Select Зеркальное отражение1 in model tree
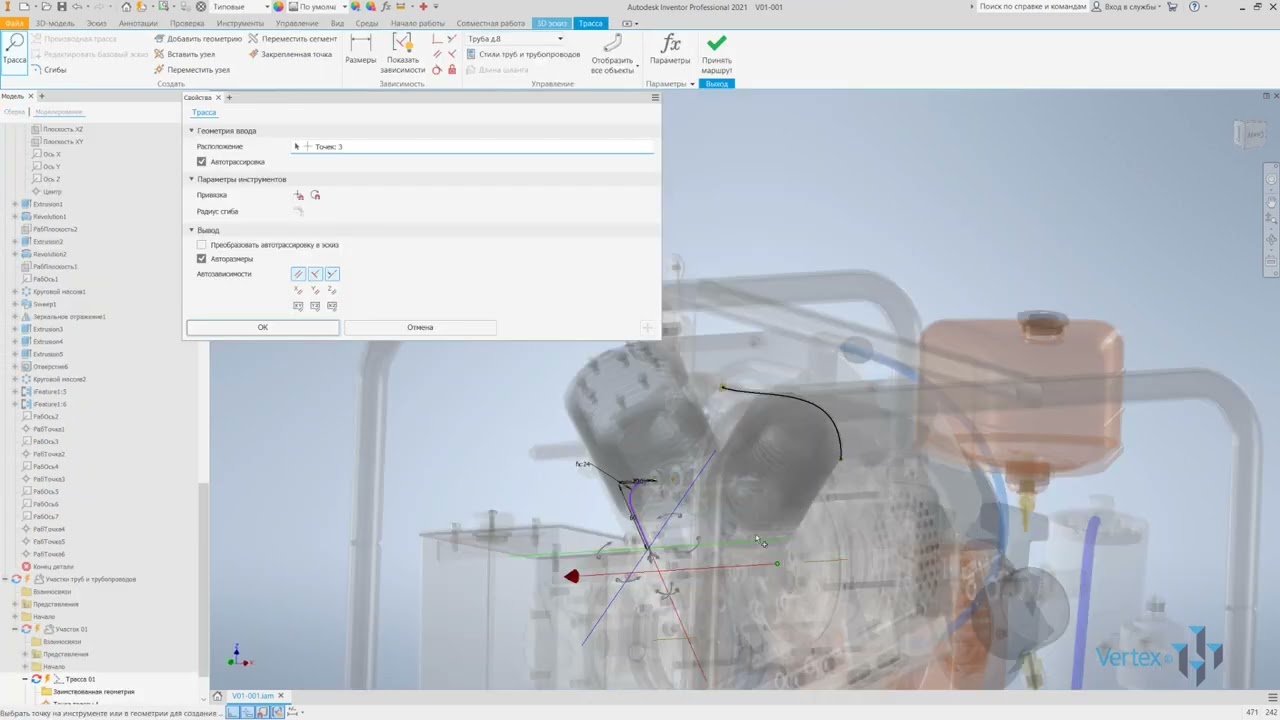Image resolution: width=1280 pixels, height=720 pixels. coord(69,317)
